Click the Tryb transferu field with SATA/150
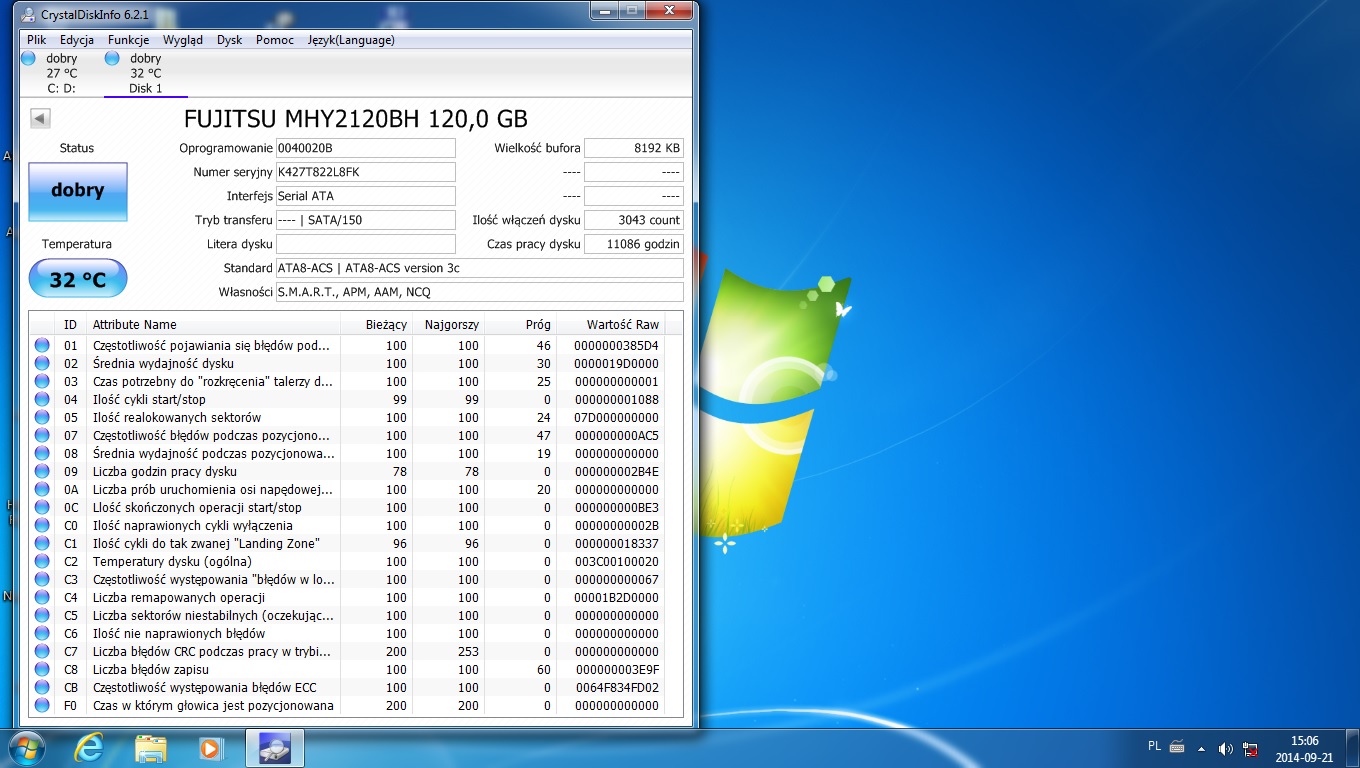1360x768 pixels. tap(365, 220)
